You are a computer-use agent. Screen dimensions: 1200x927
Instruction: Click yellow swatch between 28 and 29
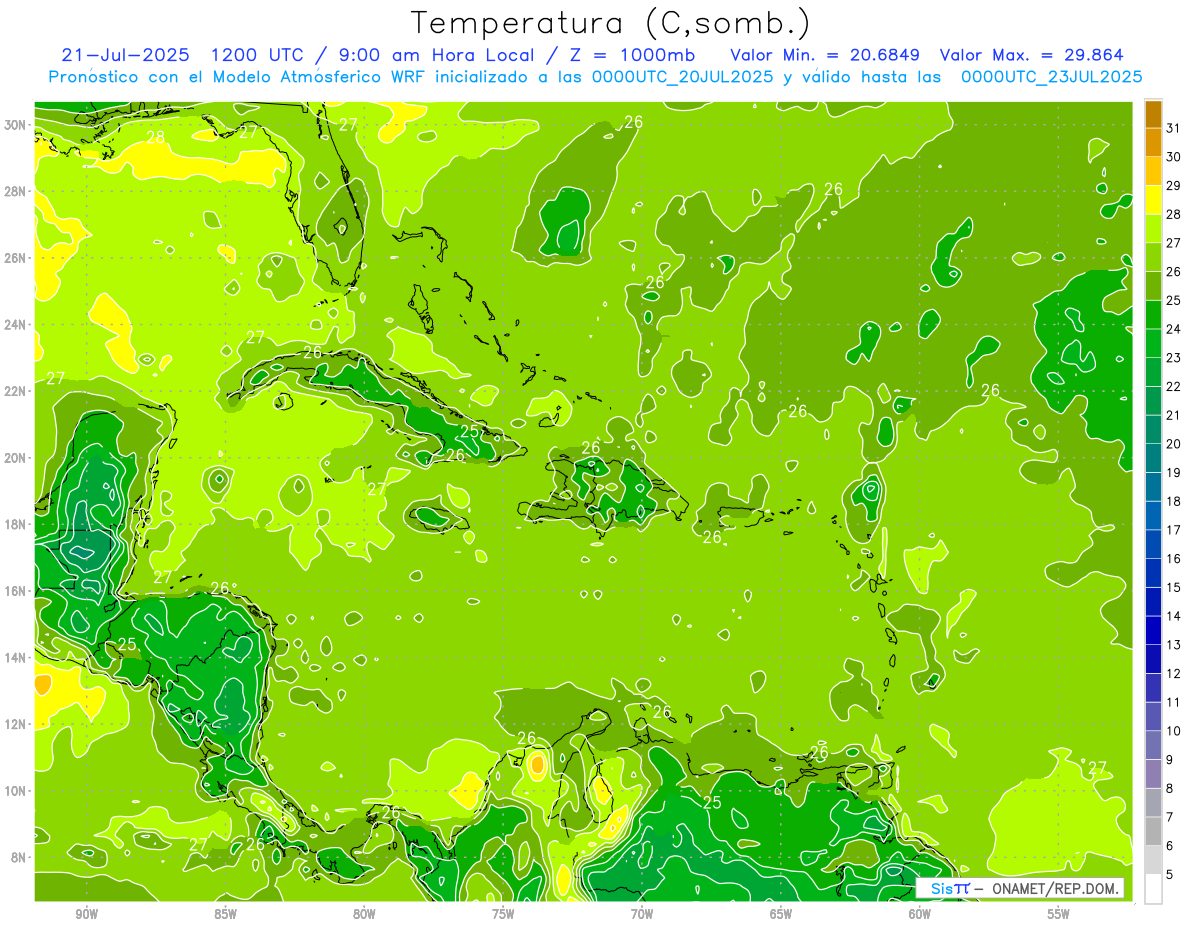(x=1153, y=199)
